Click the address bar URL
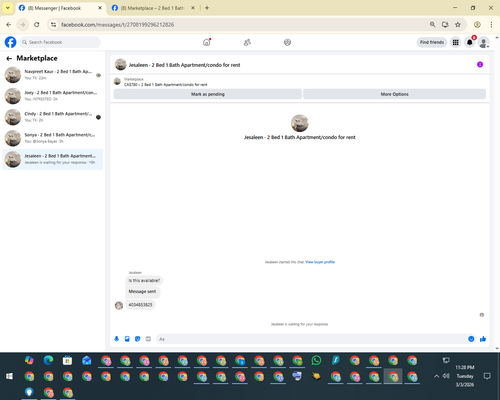The height and width of the screenshot is (400, 500). (x=117, y=25)
